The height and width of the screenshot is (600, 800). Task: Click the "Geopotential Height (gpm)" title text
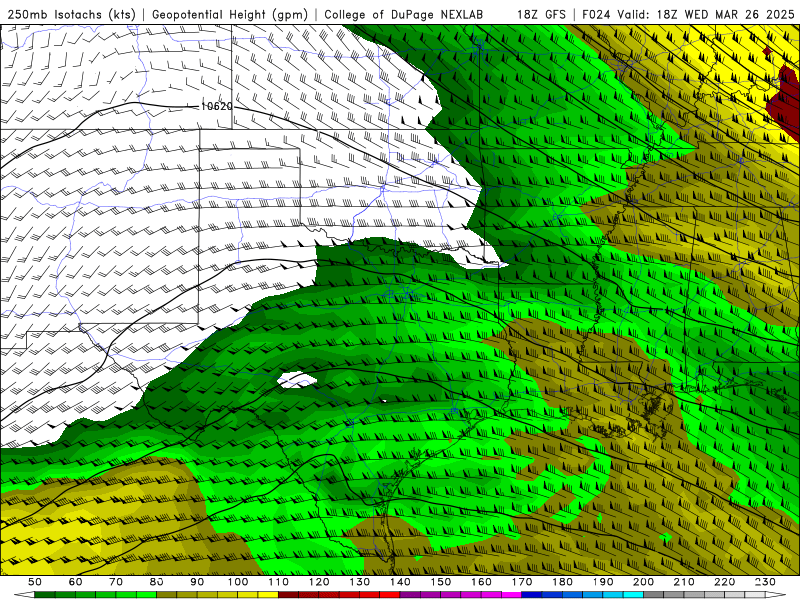pyautogui.click(x=230, y=15)
